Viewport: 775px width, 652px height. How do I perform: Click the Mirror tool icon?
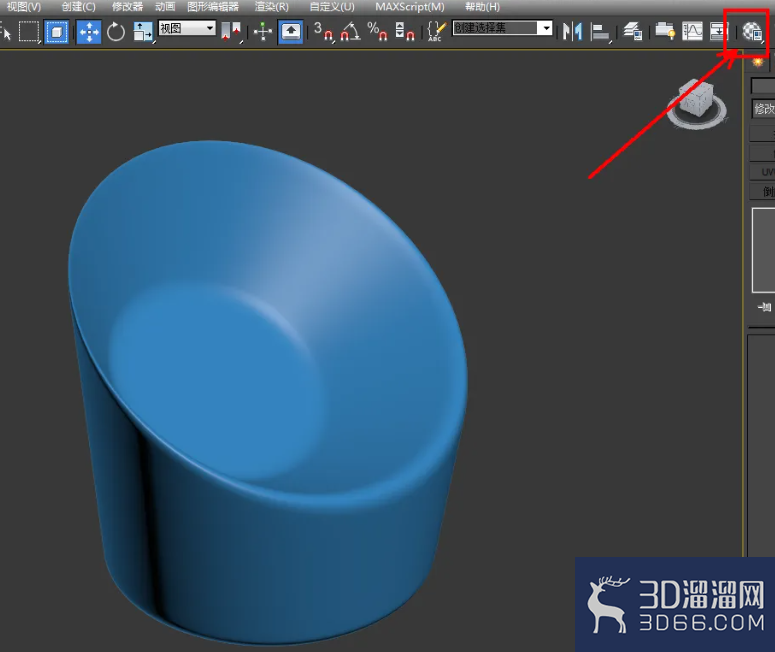point(572,32)
